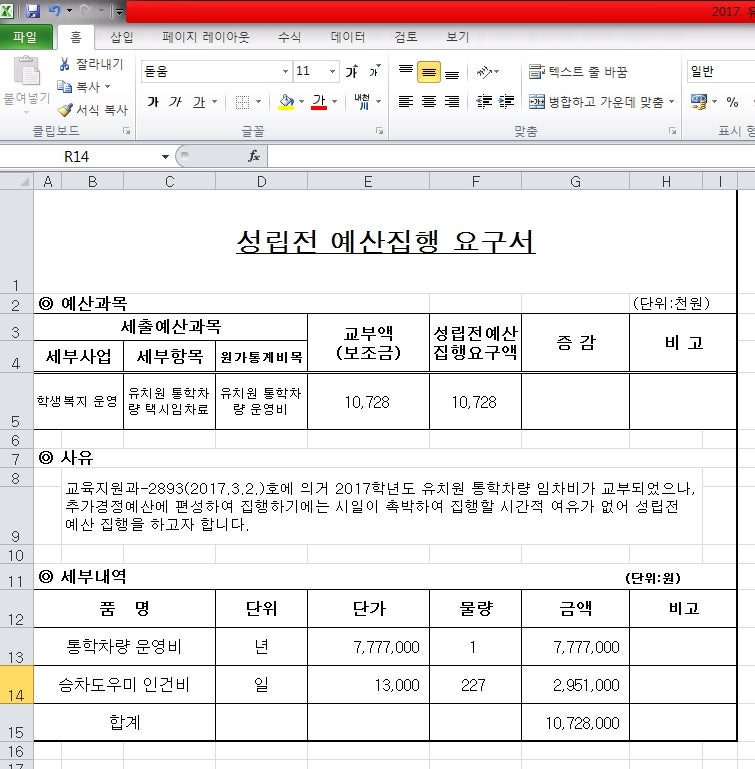Screen dimensions: 755x769
Task: Increase font size with the large 가 icon
Action: tap(352, 72)
